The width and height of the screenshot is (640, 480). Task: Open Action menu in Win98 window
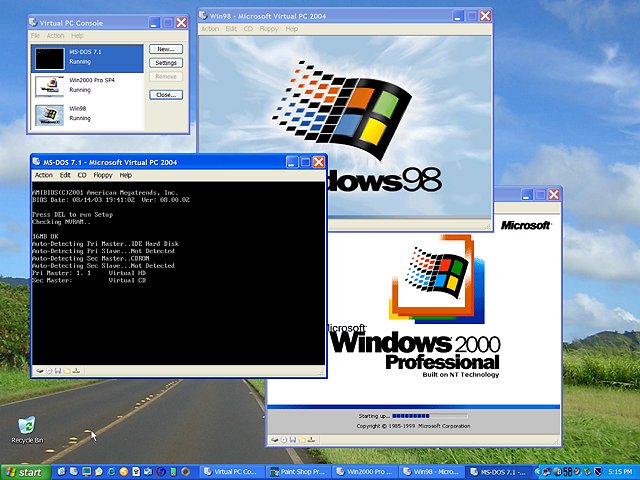pyautogui.click(x=210, y=29)
